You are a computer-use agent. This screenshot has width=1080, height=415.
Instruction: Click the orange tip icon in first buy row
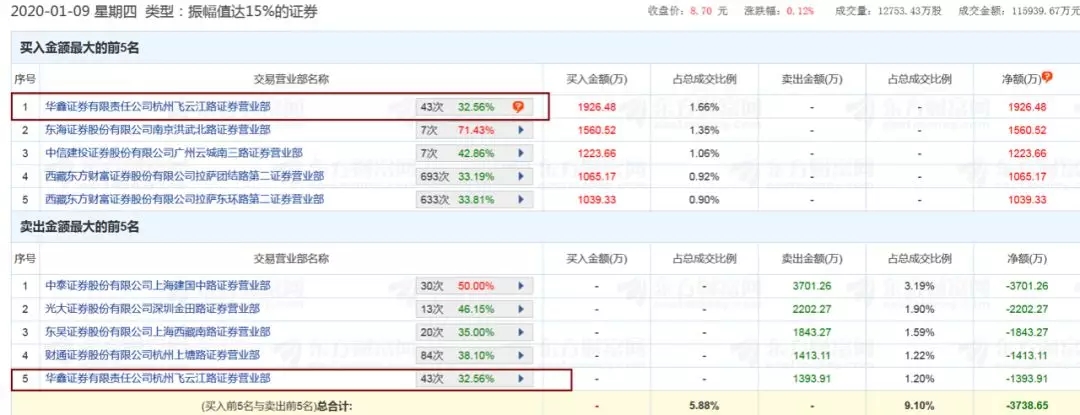click(518, 107)
